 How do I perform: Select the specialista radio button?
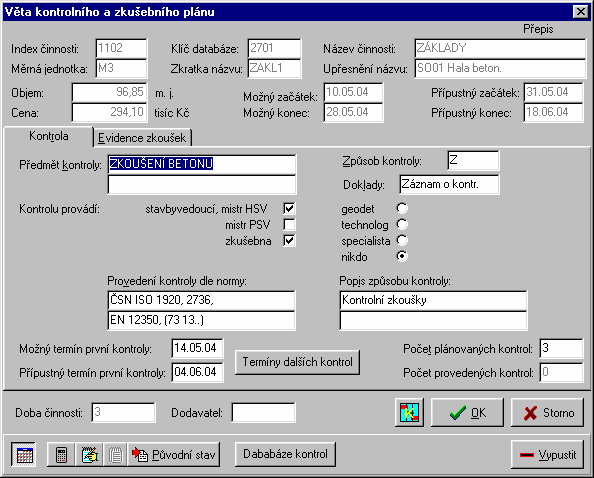click(x=402, y=240)
